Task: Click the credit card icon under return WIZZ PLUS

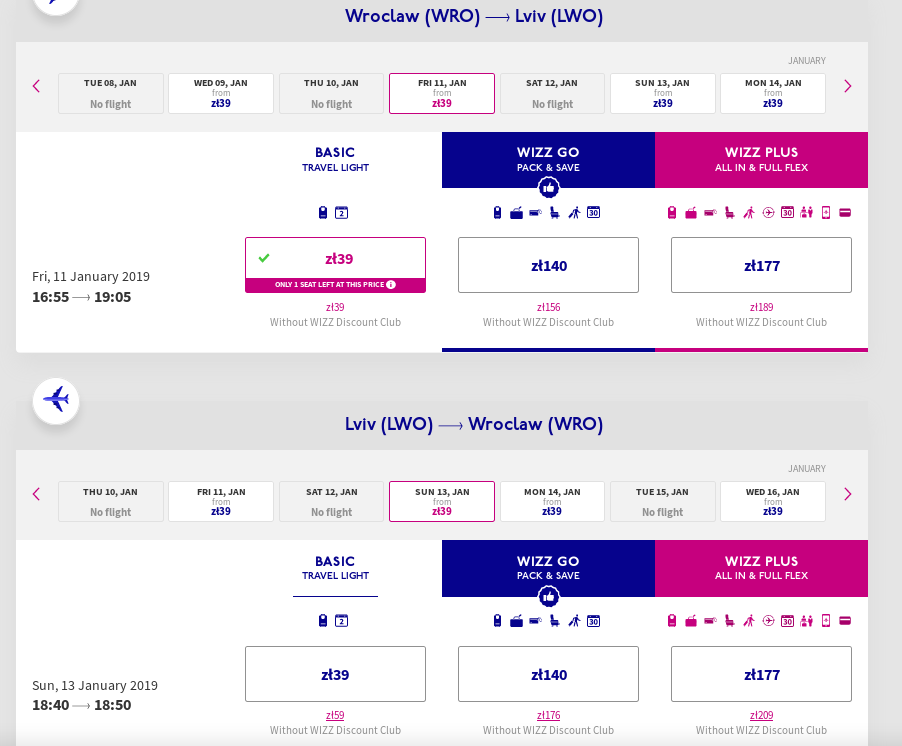Action: (845, 621)
